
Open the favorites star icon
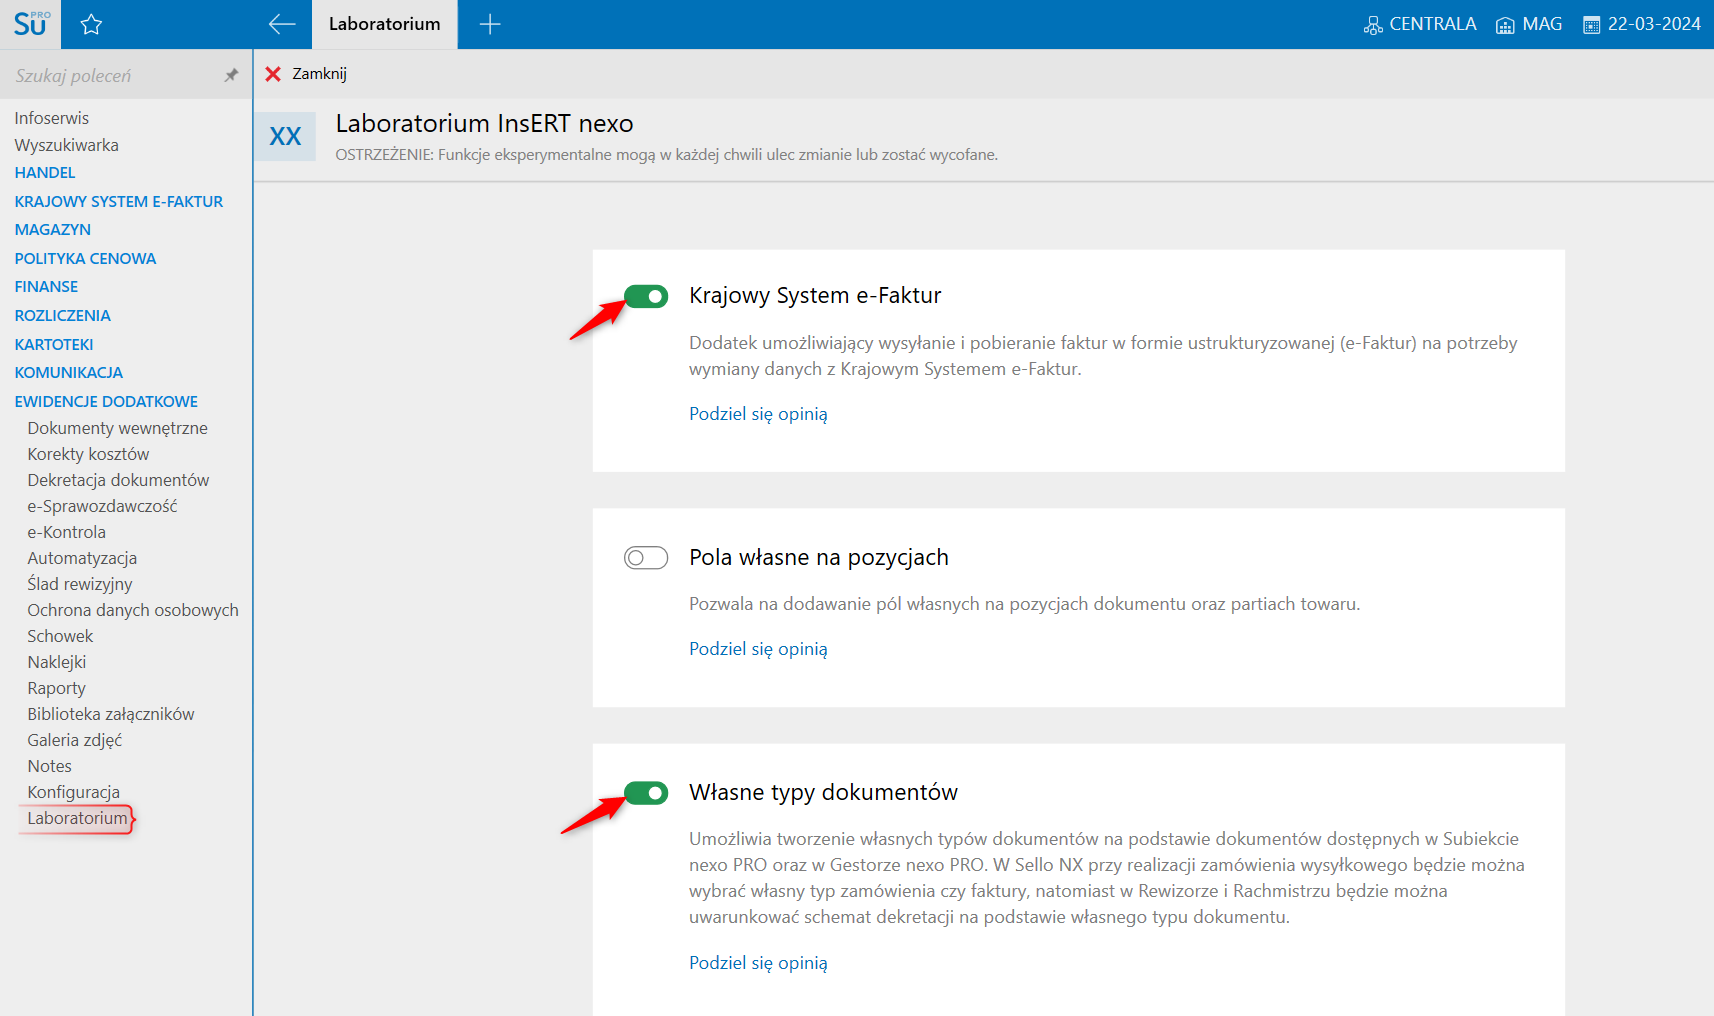[x=91, y=24]
